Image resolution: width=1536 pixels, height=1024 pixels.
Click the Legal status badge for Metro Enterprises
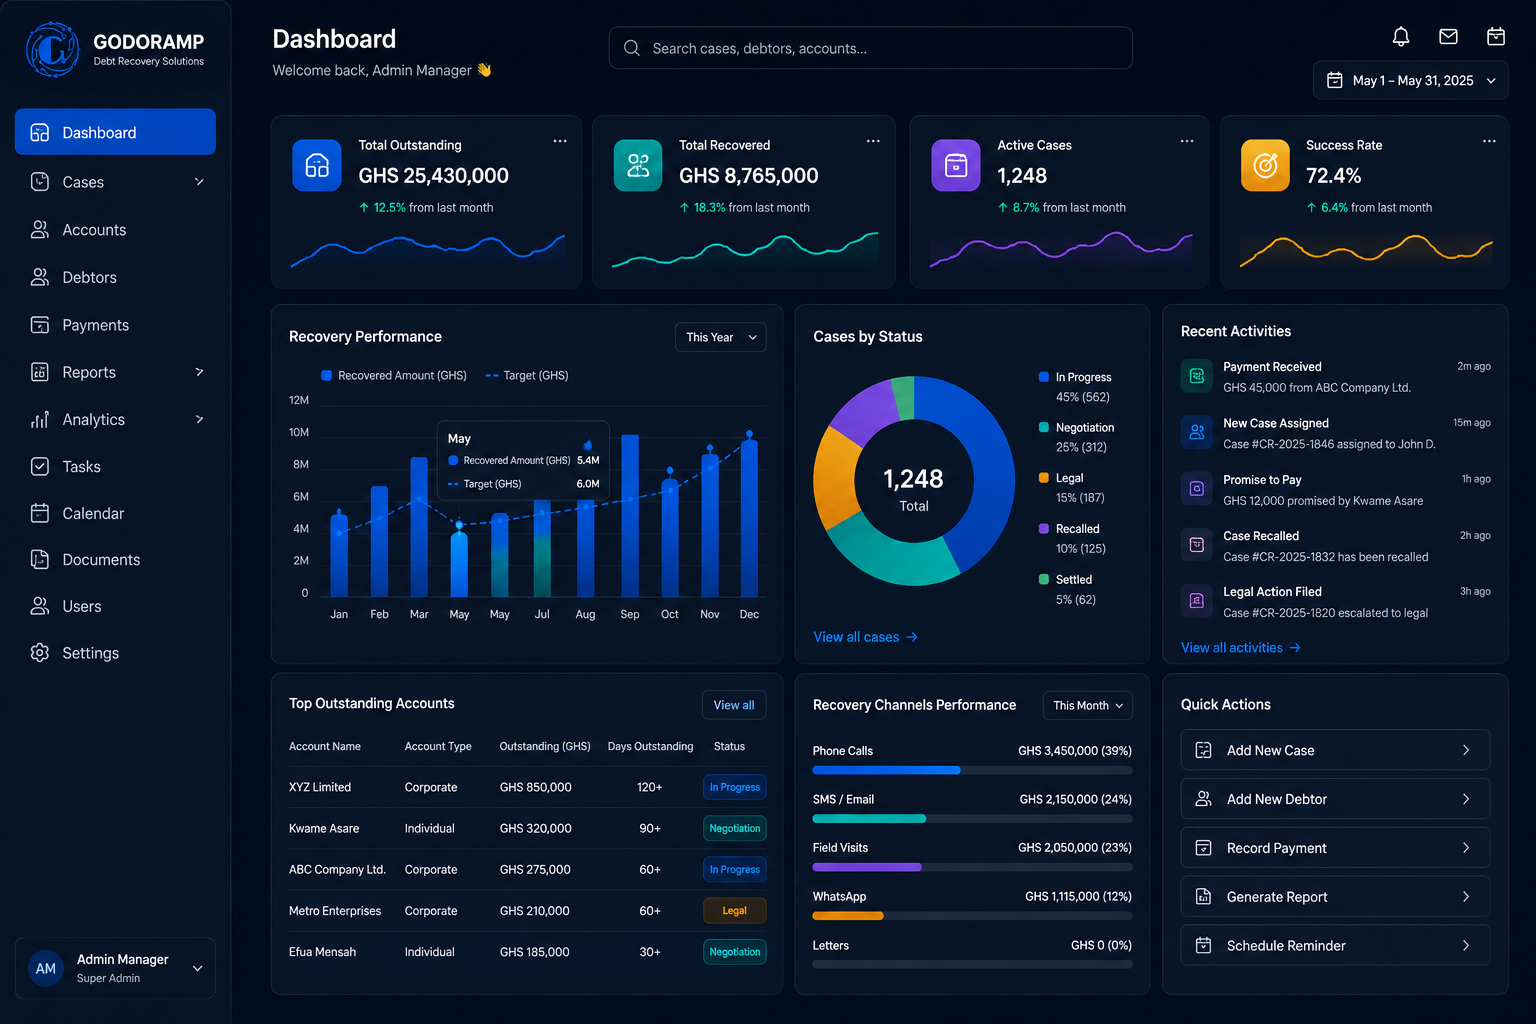pyautogui.click(x=735, y=911)
